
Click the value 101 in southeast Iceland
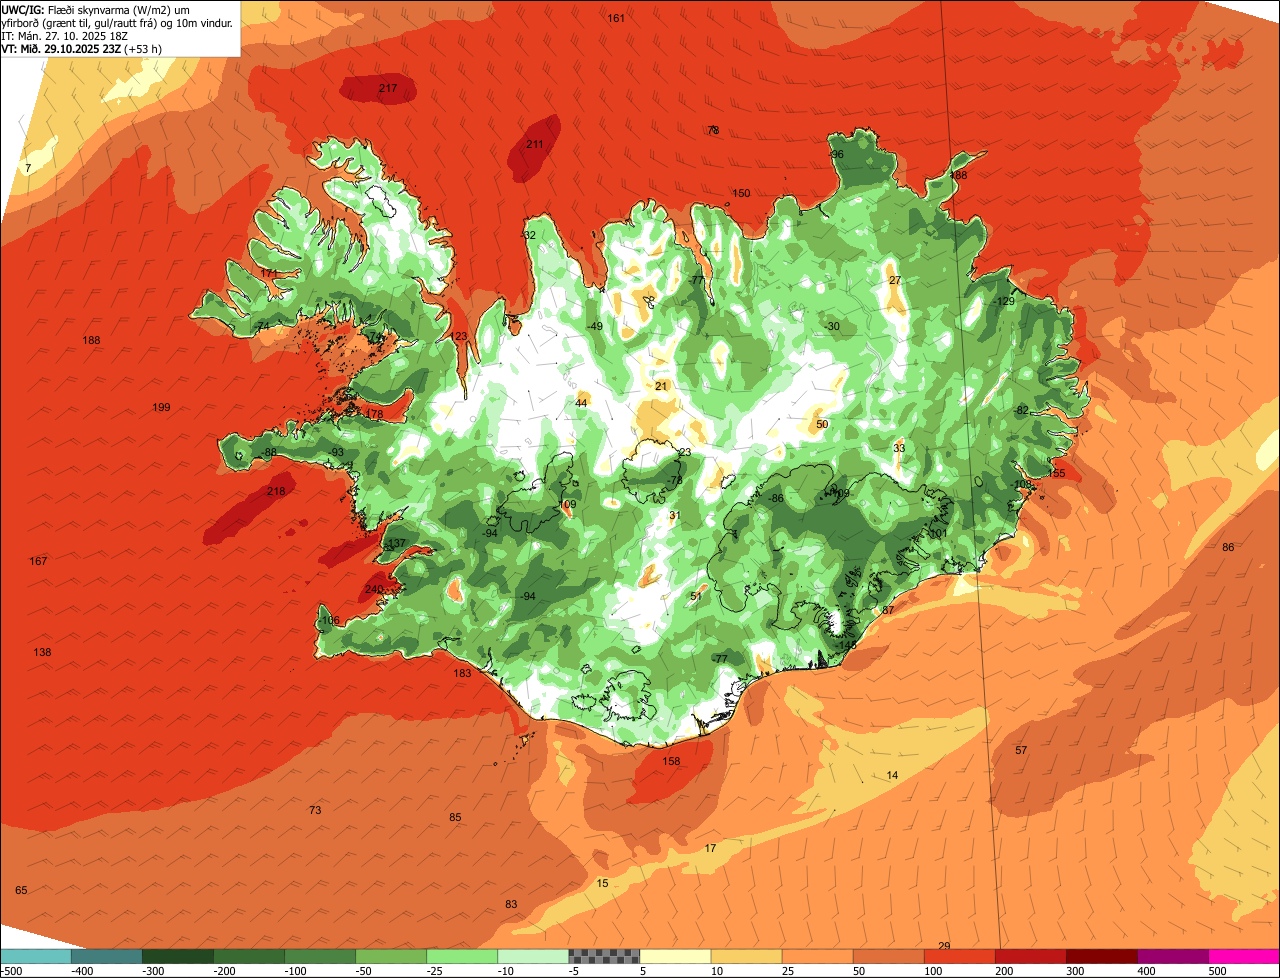tap(937, 533)
